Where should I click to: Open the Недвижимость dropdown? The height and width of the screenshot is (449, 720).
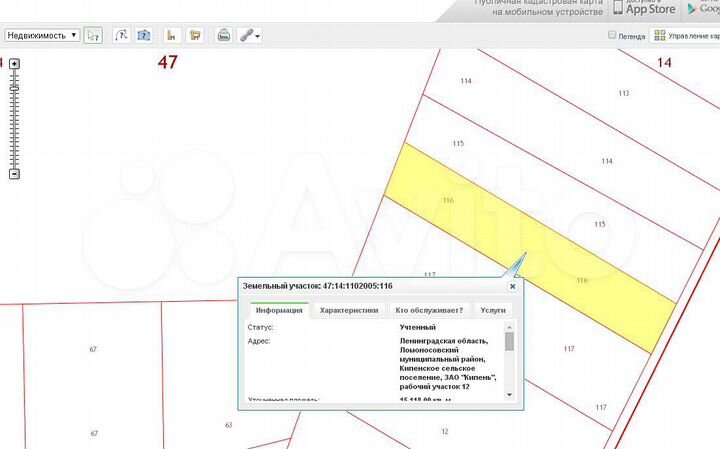pyautogui.click(x=42, y=35)
